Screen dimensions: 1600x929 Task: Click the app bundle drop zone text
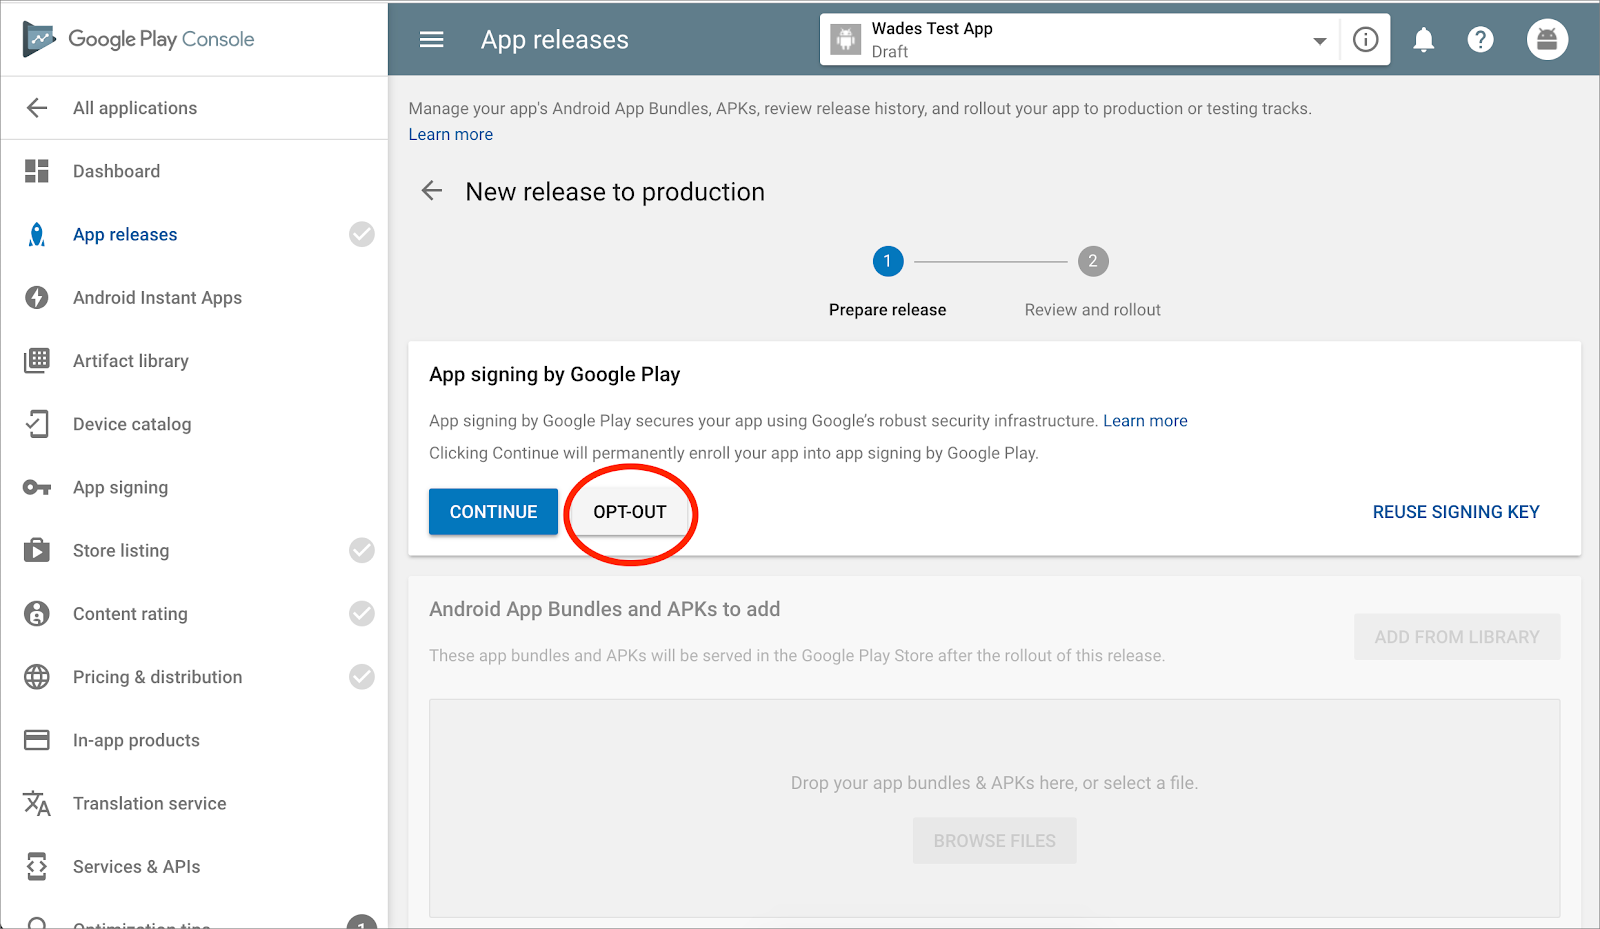pyautogui.click(x=995, y=783)
